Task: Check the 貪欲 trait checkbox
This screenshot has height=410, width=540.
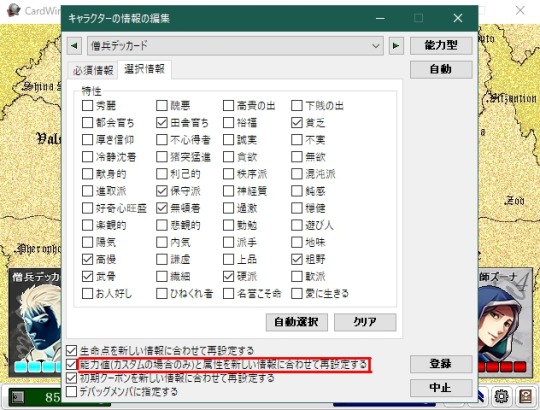Action: [228, 157]
